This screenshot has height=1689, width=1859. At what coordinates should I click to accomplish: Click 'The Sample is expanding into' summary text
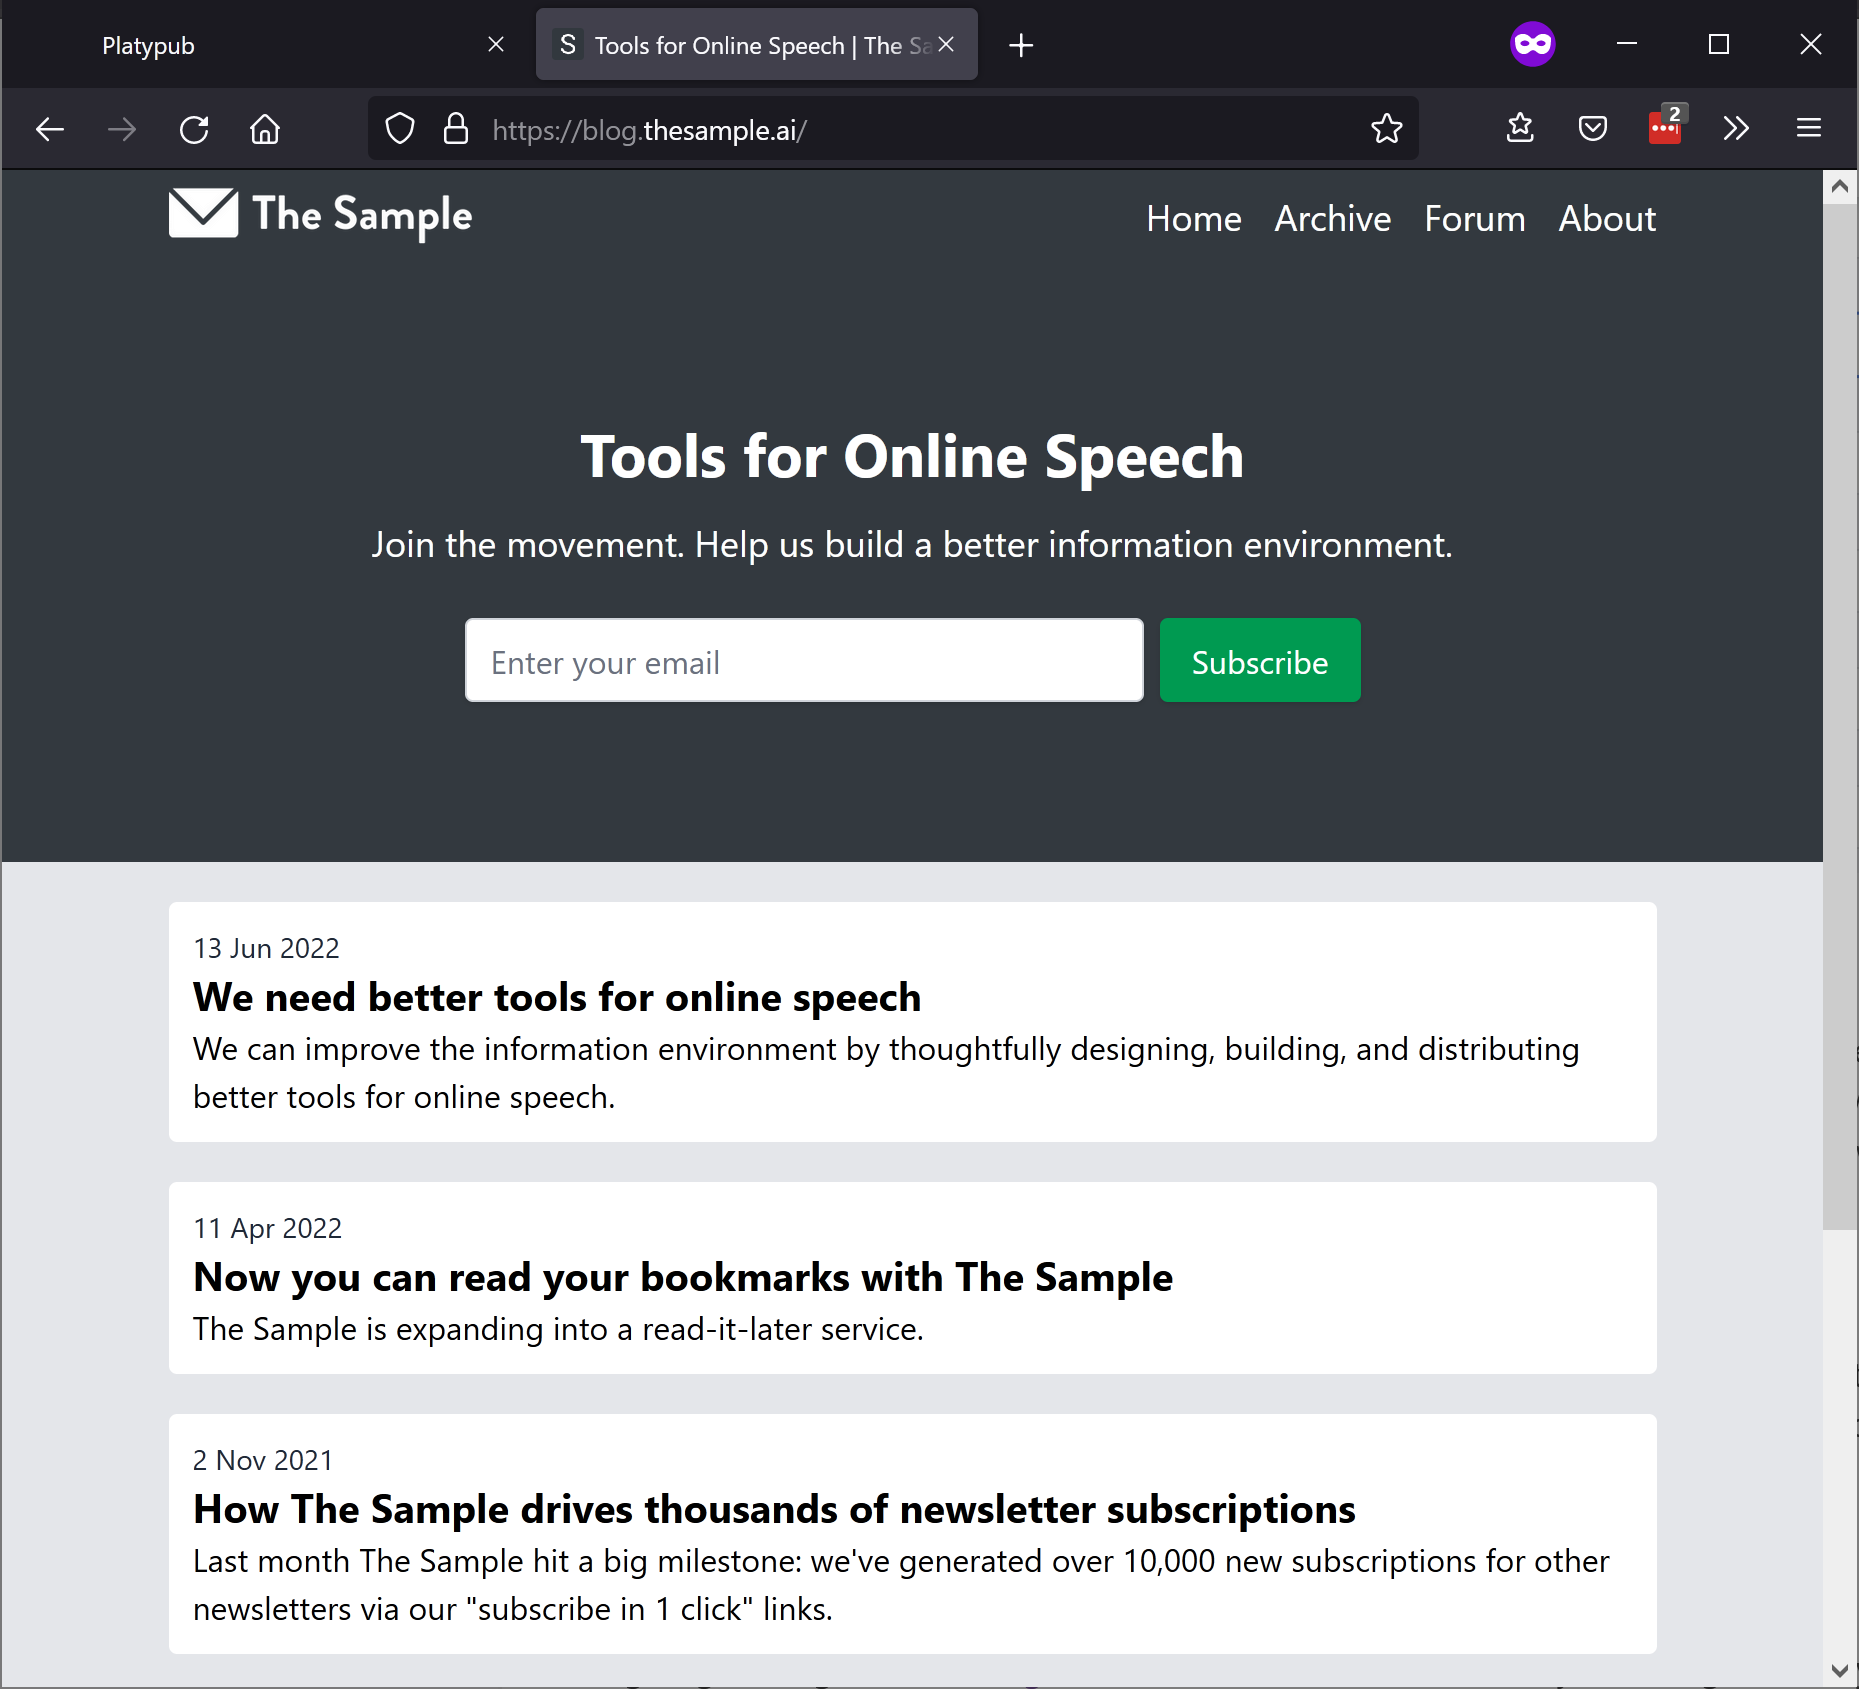tap(558, 1329)
